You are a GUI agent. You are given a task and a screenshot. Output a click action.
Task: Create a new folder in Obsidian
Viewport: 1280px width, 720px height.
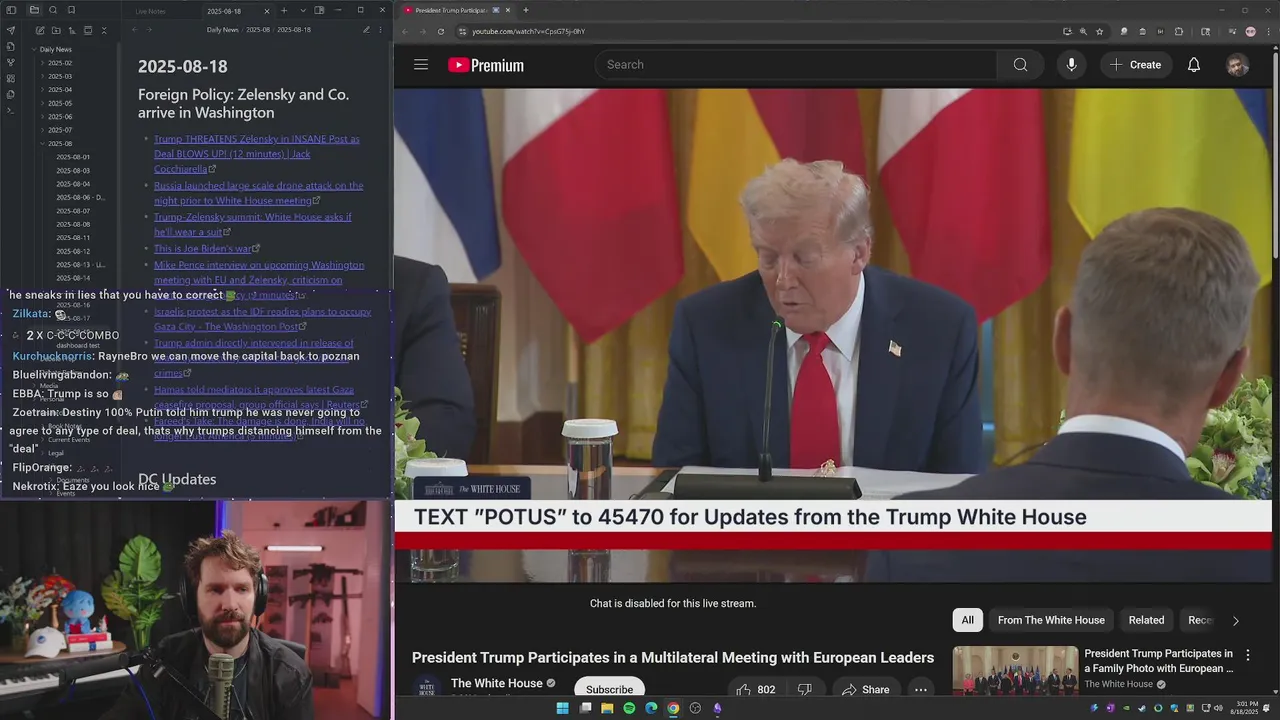click(x=55, y=30)
